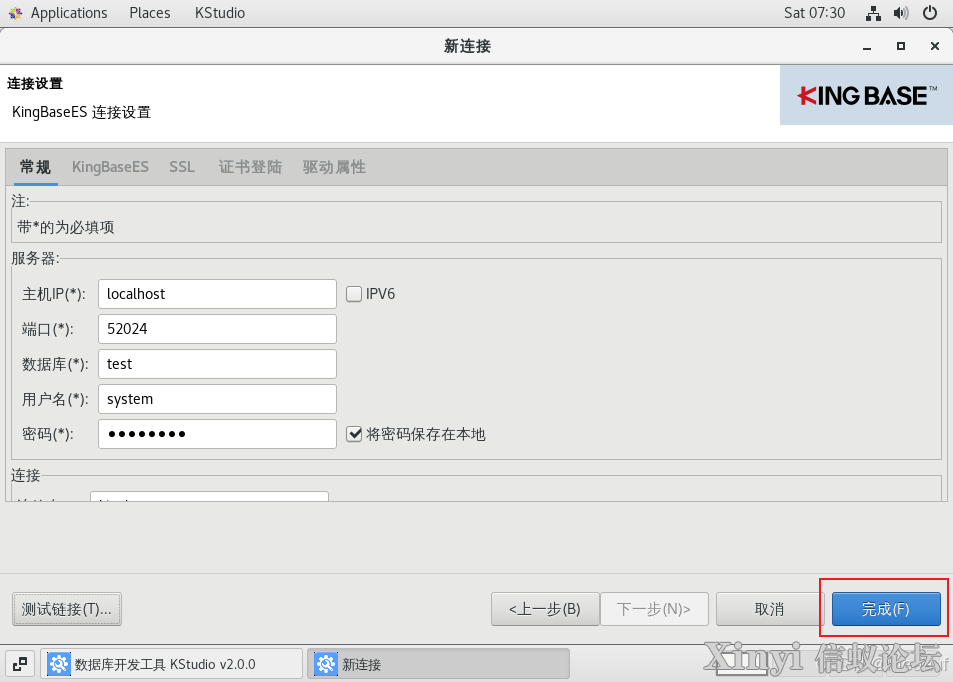Click the 带*的为必填项 note text
The width and height of the screenshot is (953, 682).
click(x=66, y=227)
